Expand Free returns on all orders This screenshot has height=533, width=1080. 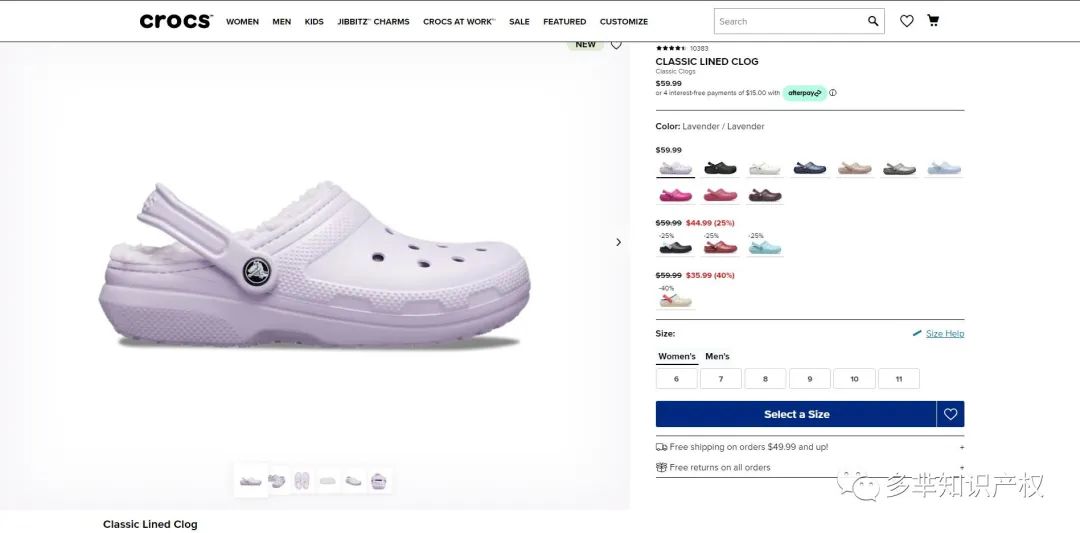[962, 467]
